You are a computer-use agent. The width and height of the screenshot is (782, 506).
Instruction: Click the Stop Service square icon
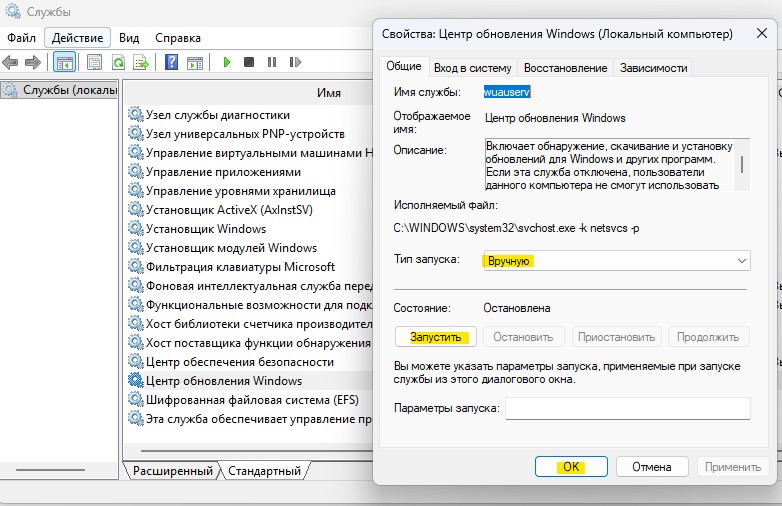[249, 62]
